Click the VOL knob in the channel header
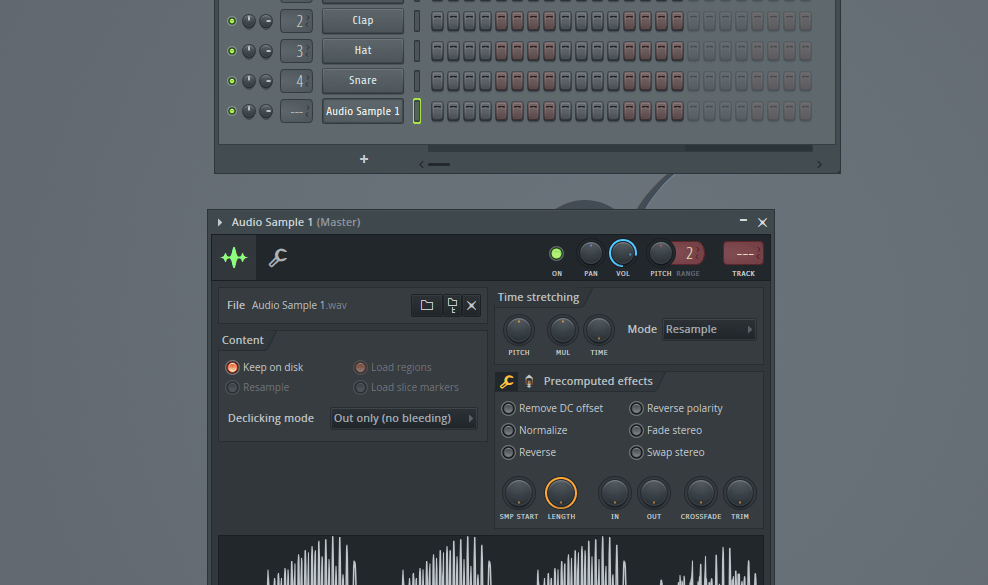Screen dimensions: 988x585 [623, 255]
